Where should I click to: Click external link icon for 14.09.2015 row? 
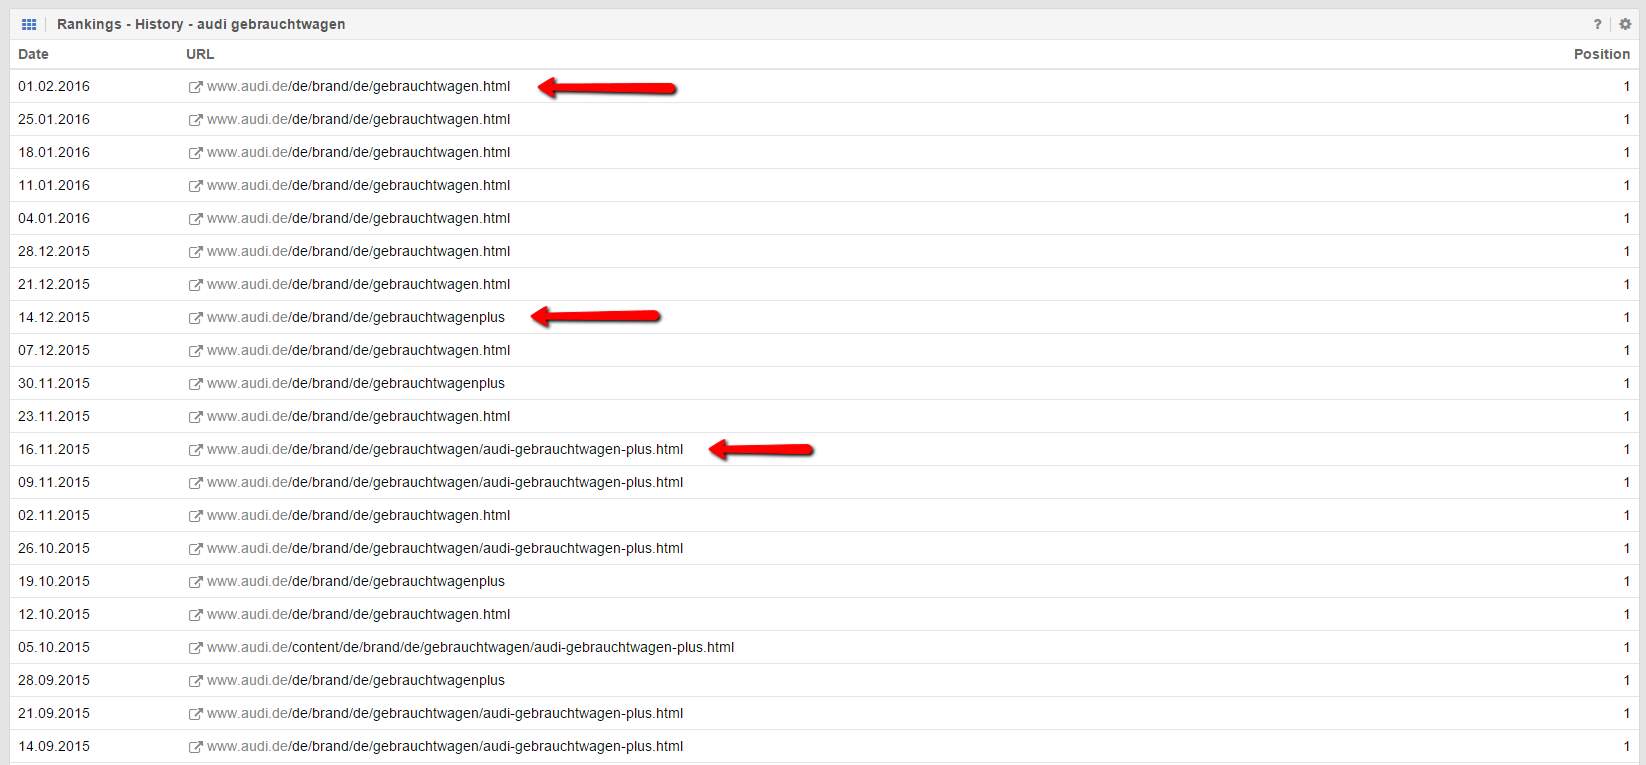(x=195, y=747)
